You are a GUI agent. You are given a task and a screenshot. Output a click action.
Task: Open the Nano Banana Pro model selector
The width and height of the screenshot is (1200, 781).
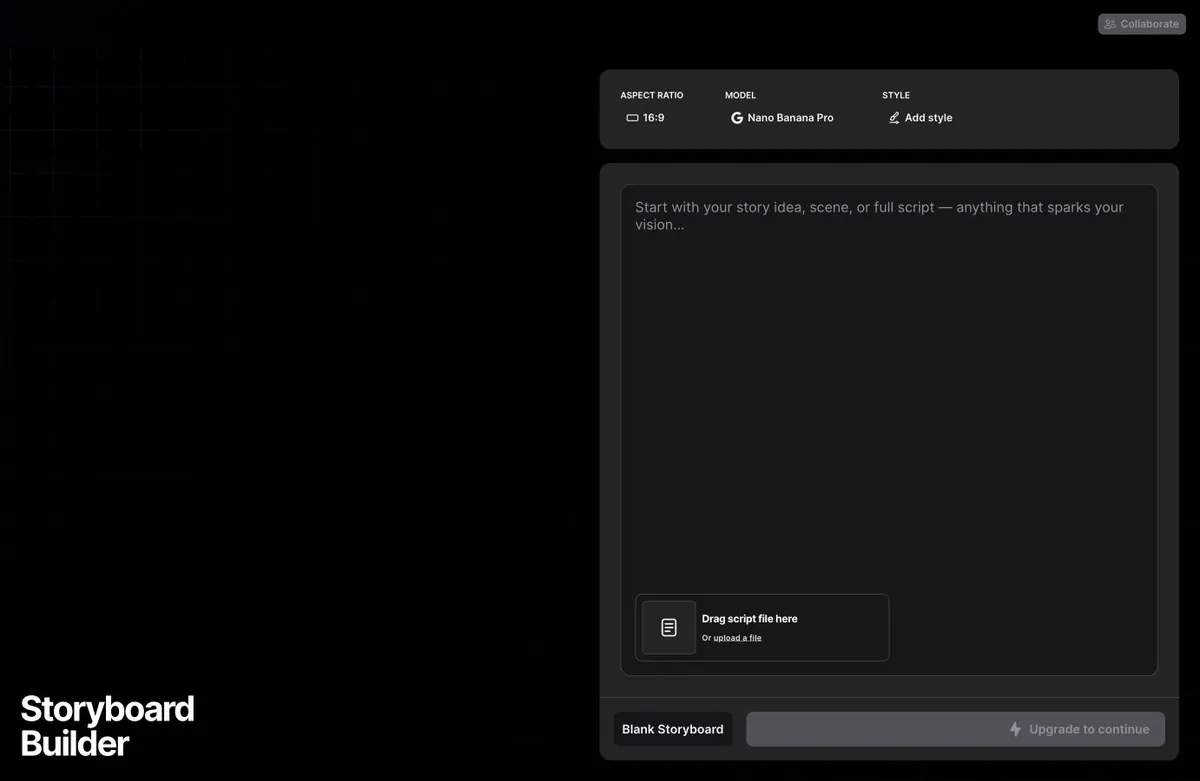pyautogui.click(x=782, y=118)
